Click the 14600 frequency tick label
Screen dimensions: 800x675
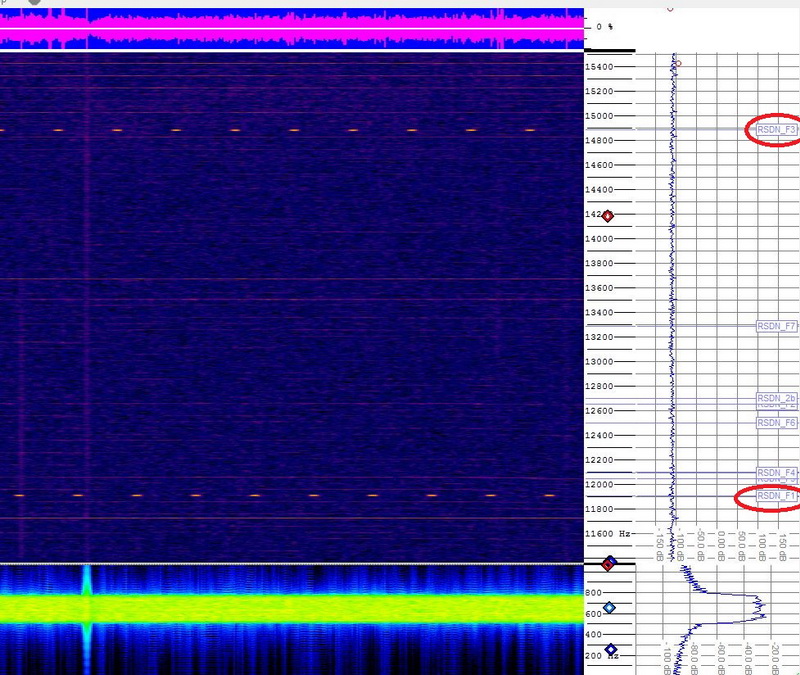coord(599,165)
